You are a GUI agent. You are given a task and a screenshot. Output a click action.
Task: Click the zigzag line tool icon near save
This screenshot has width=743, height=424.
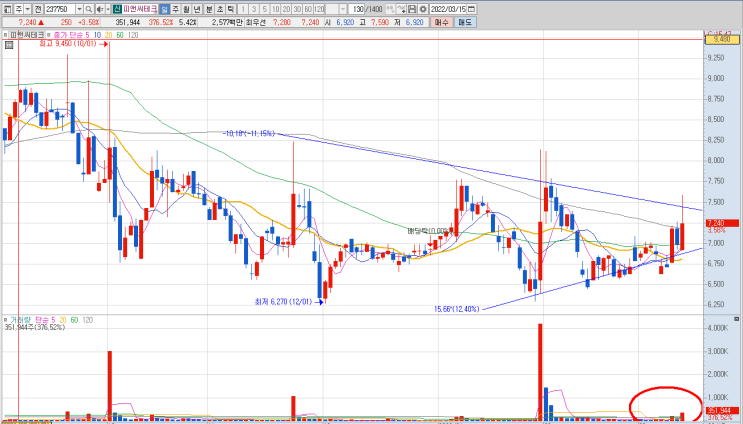(401, 9)
